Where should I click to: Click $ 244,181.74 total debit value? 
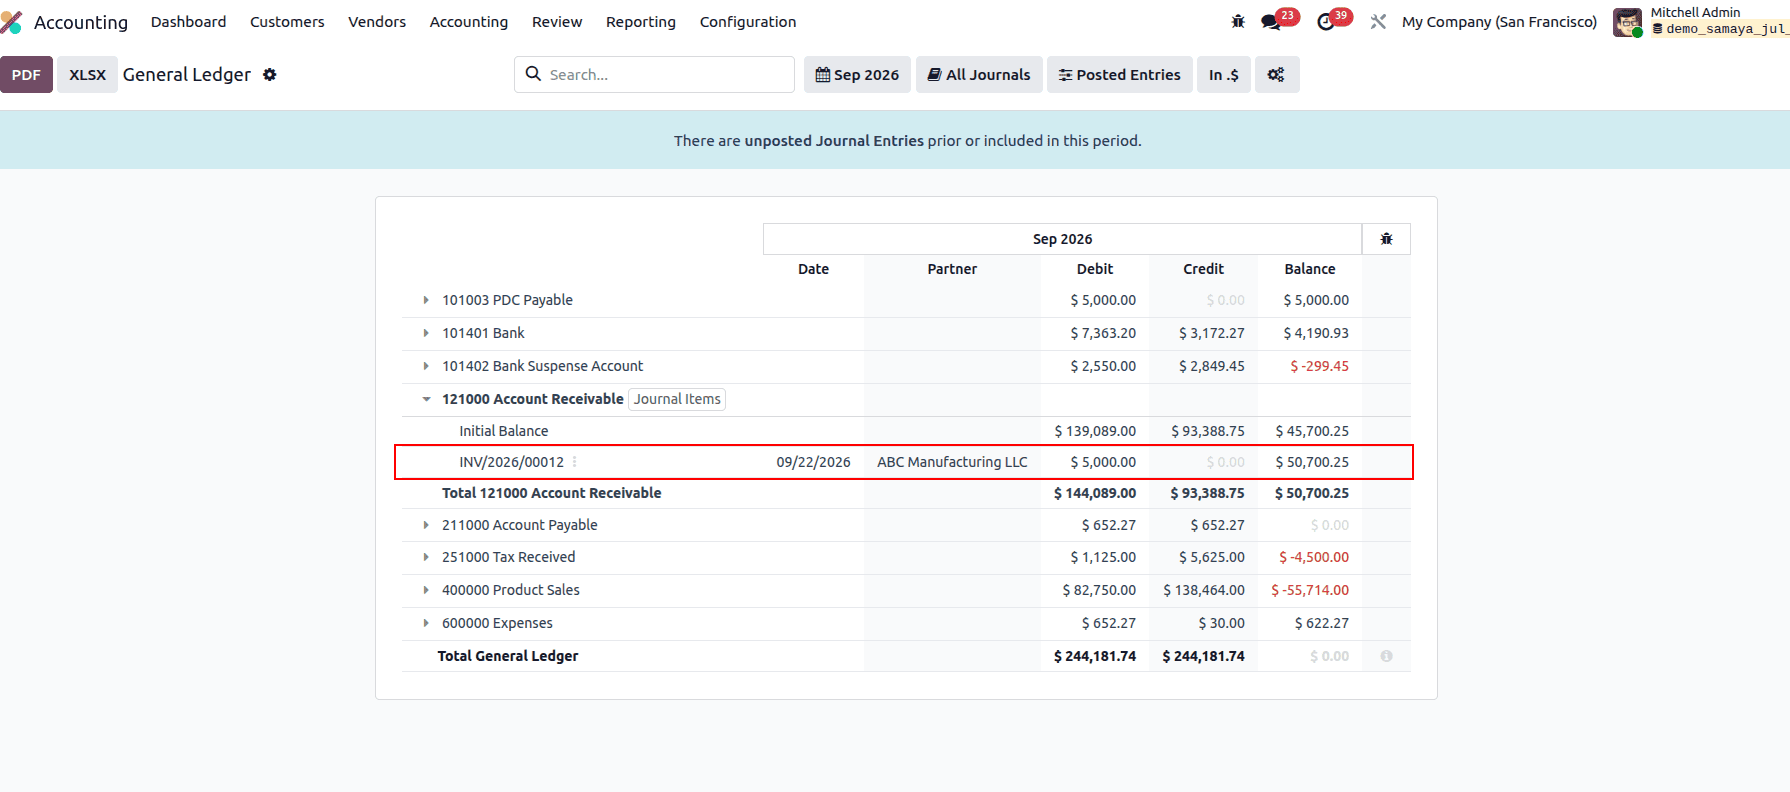[x=1095, y=656]
